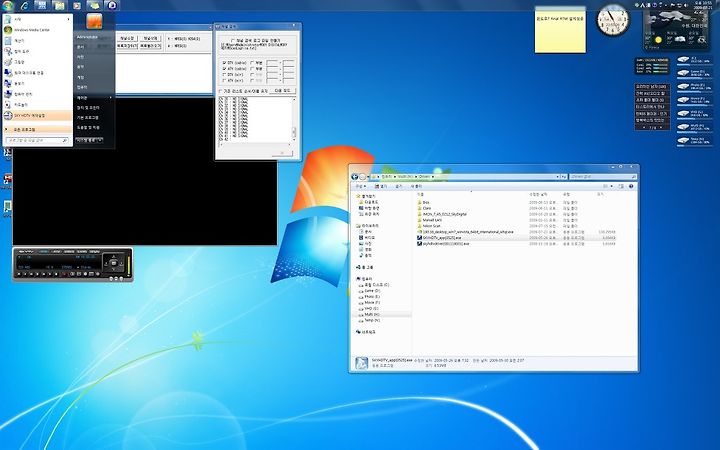
Task: Expand the submenu arrow of the first Start menu program
Action: click(69, 19)
